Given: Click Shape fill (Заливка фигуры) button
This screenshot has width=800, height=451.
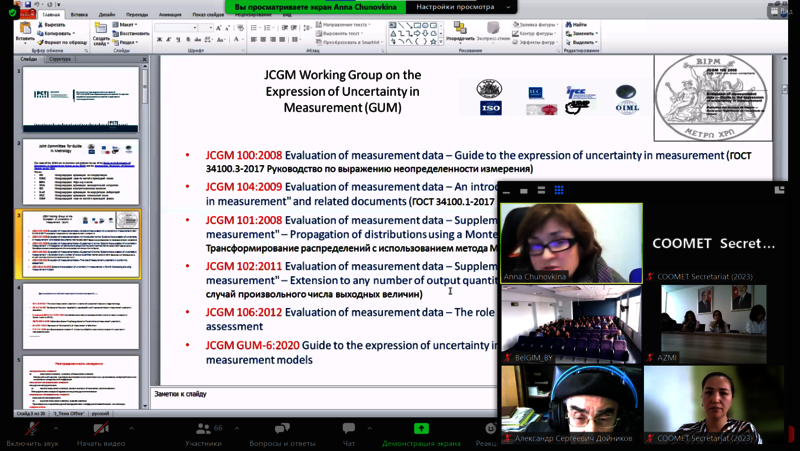Looking at the screenshot, I should point(536,24).
